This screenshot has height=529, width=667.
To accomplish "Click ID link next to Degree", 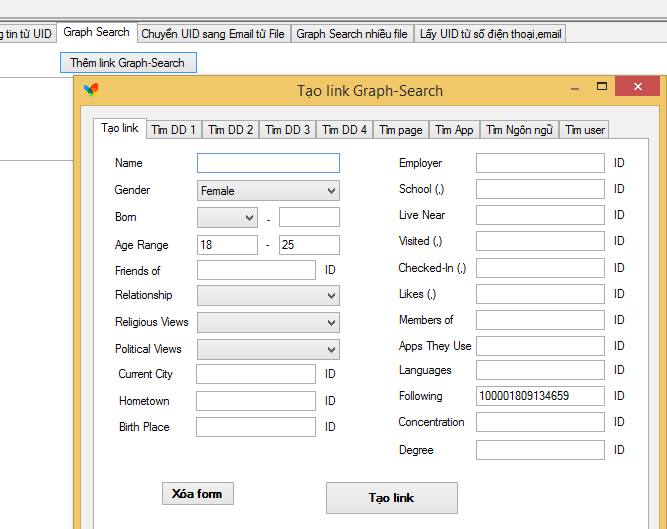I will point(619,450).
